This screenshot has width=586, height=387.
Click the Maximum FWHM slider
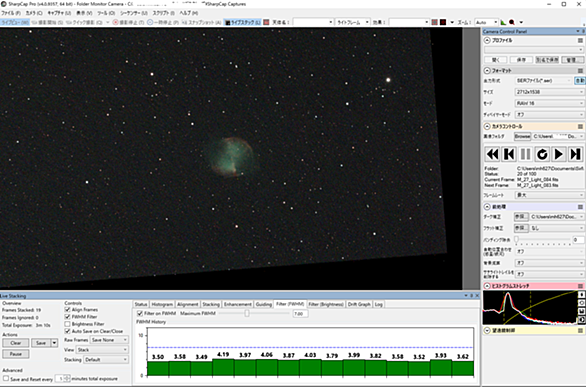254,313
